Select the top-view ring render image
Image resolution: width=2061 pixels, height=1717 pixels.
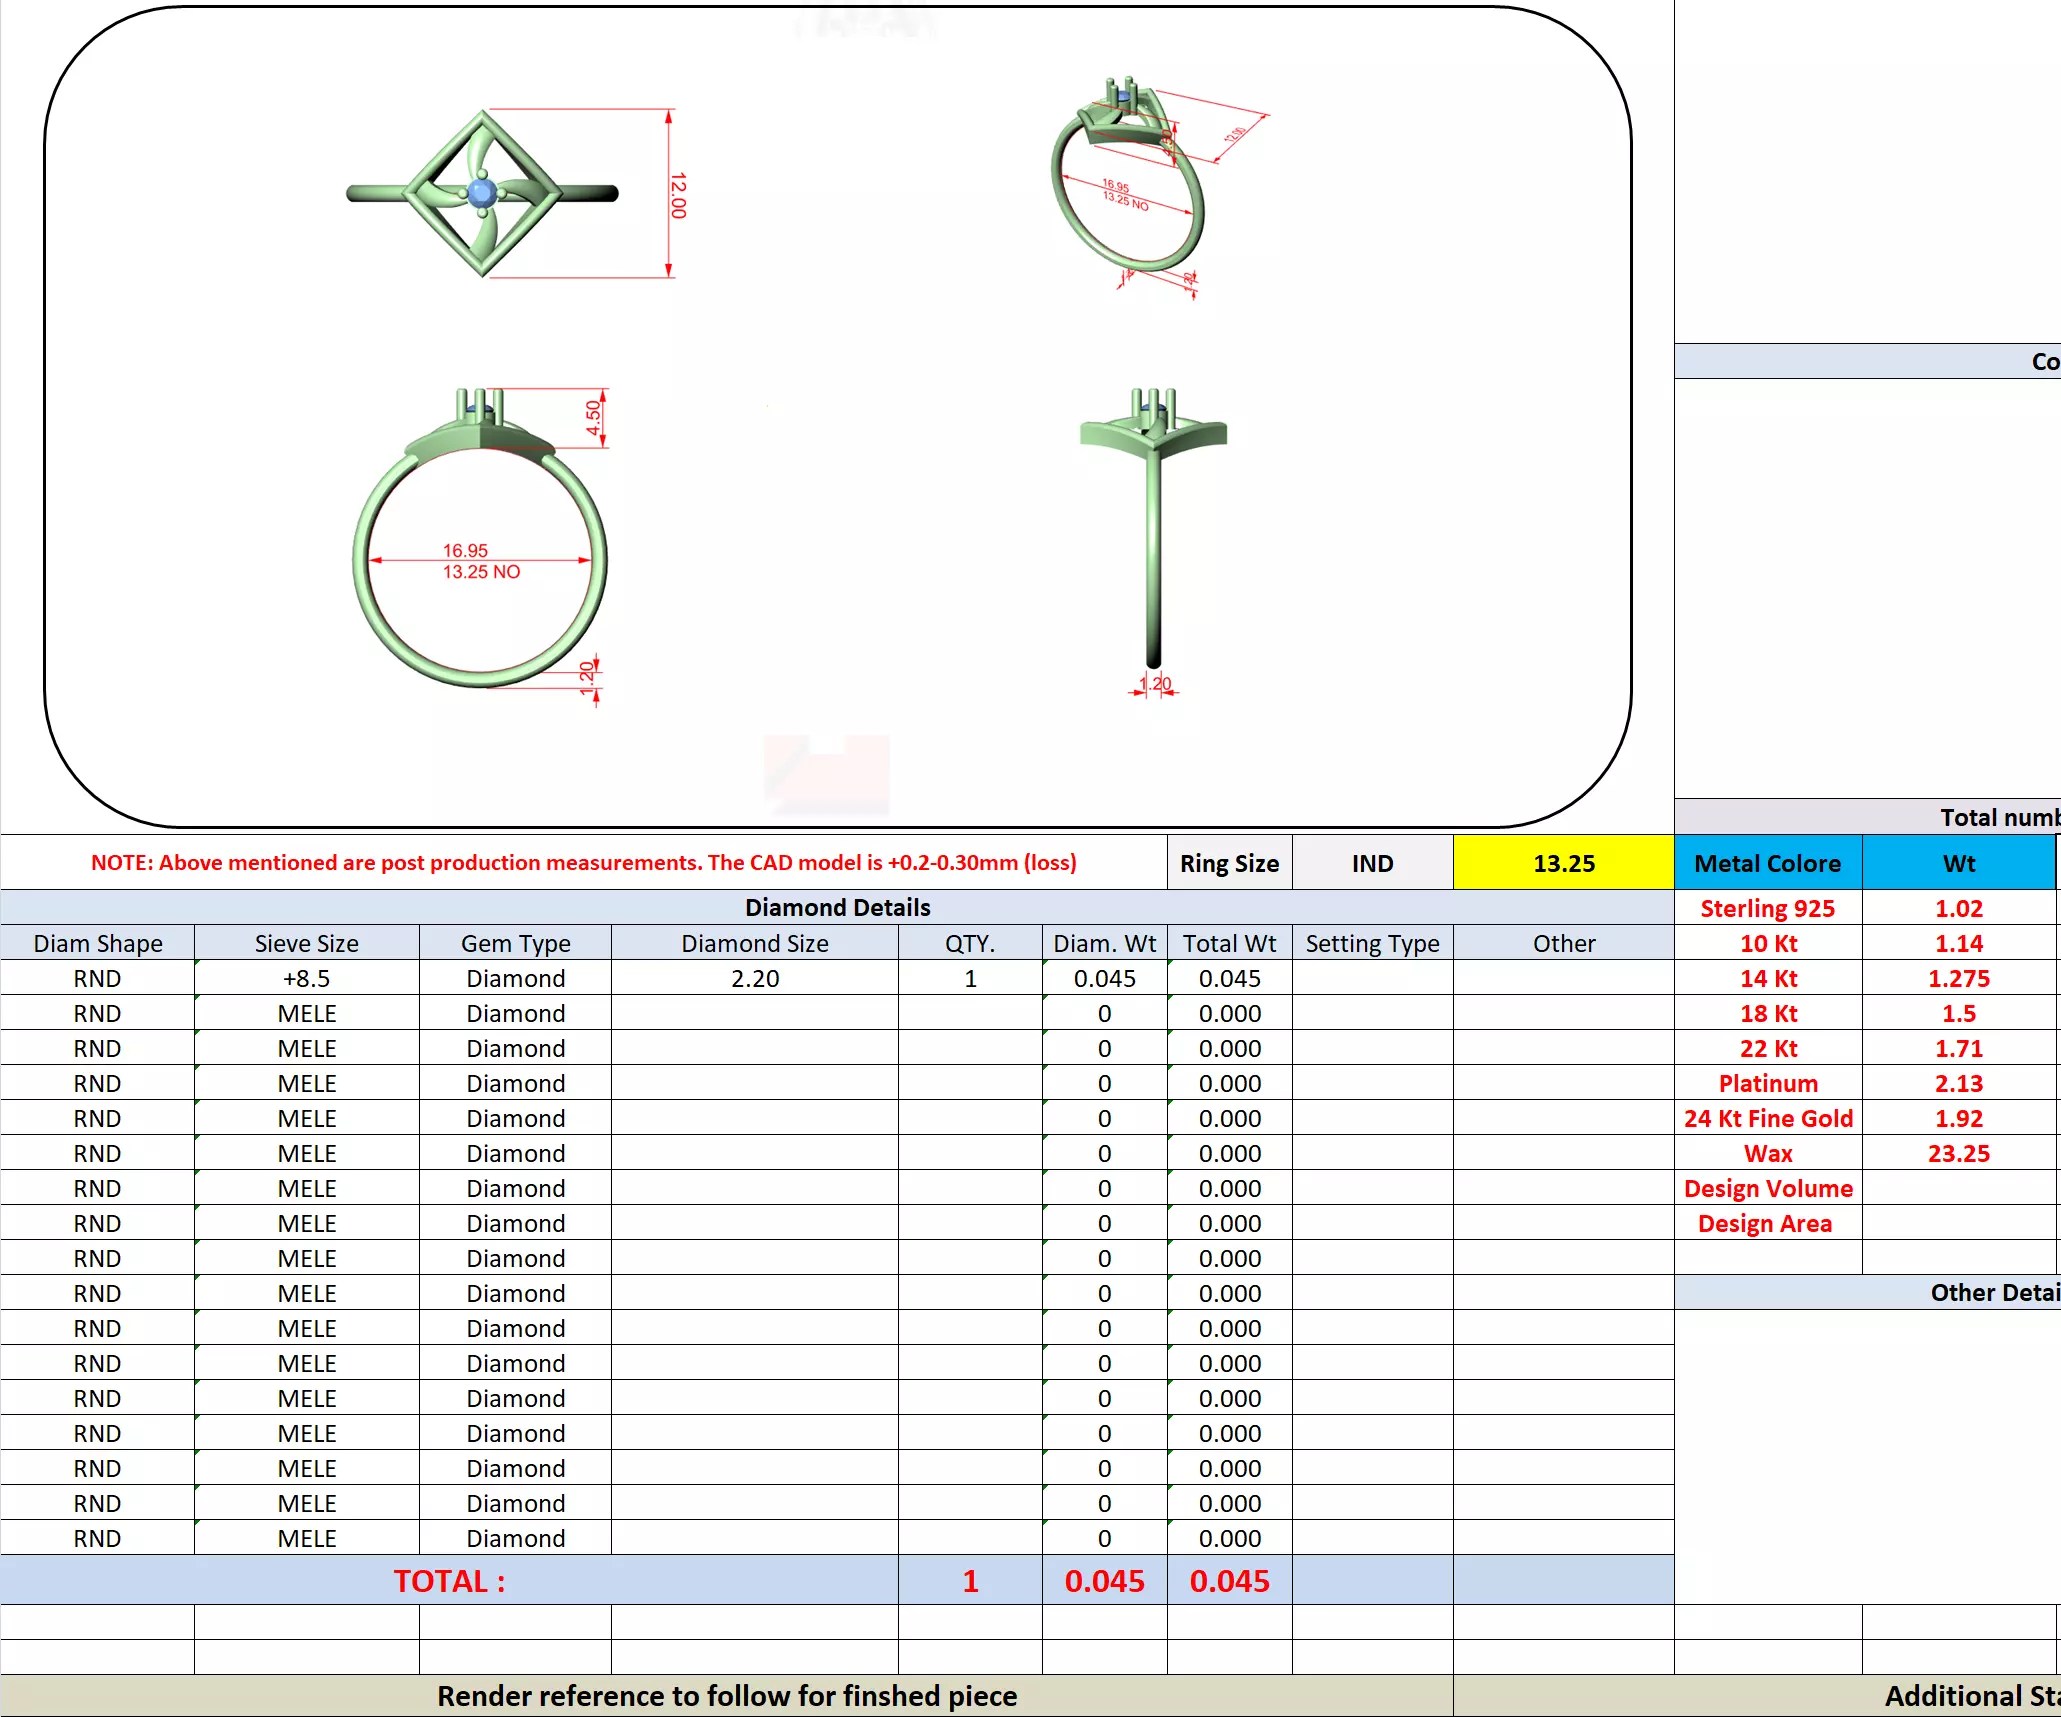click(515, 193)
